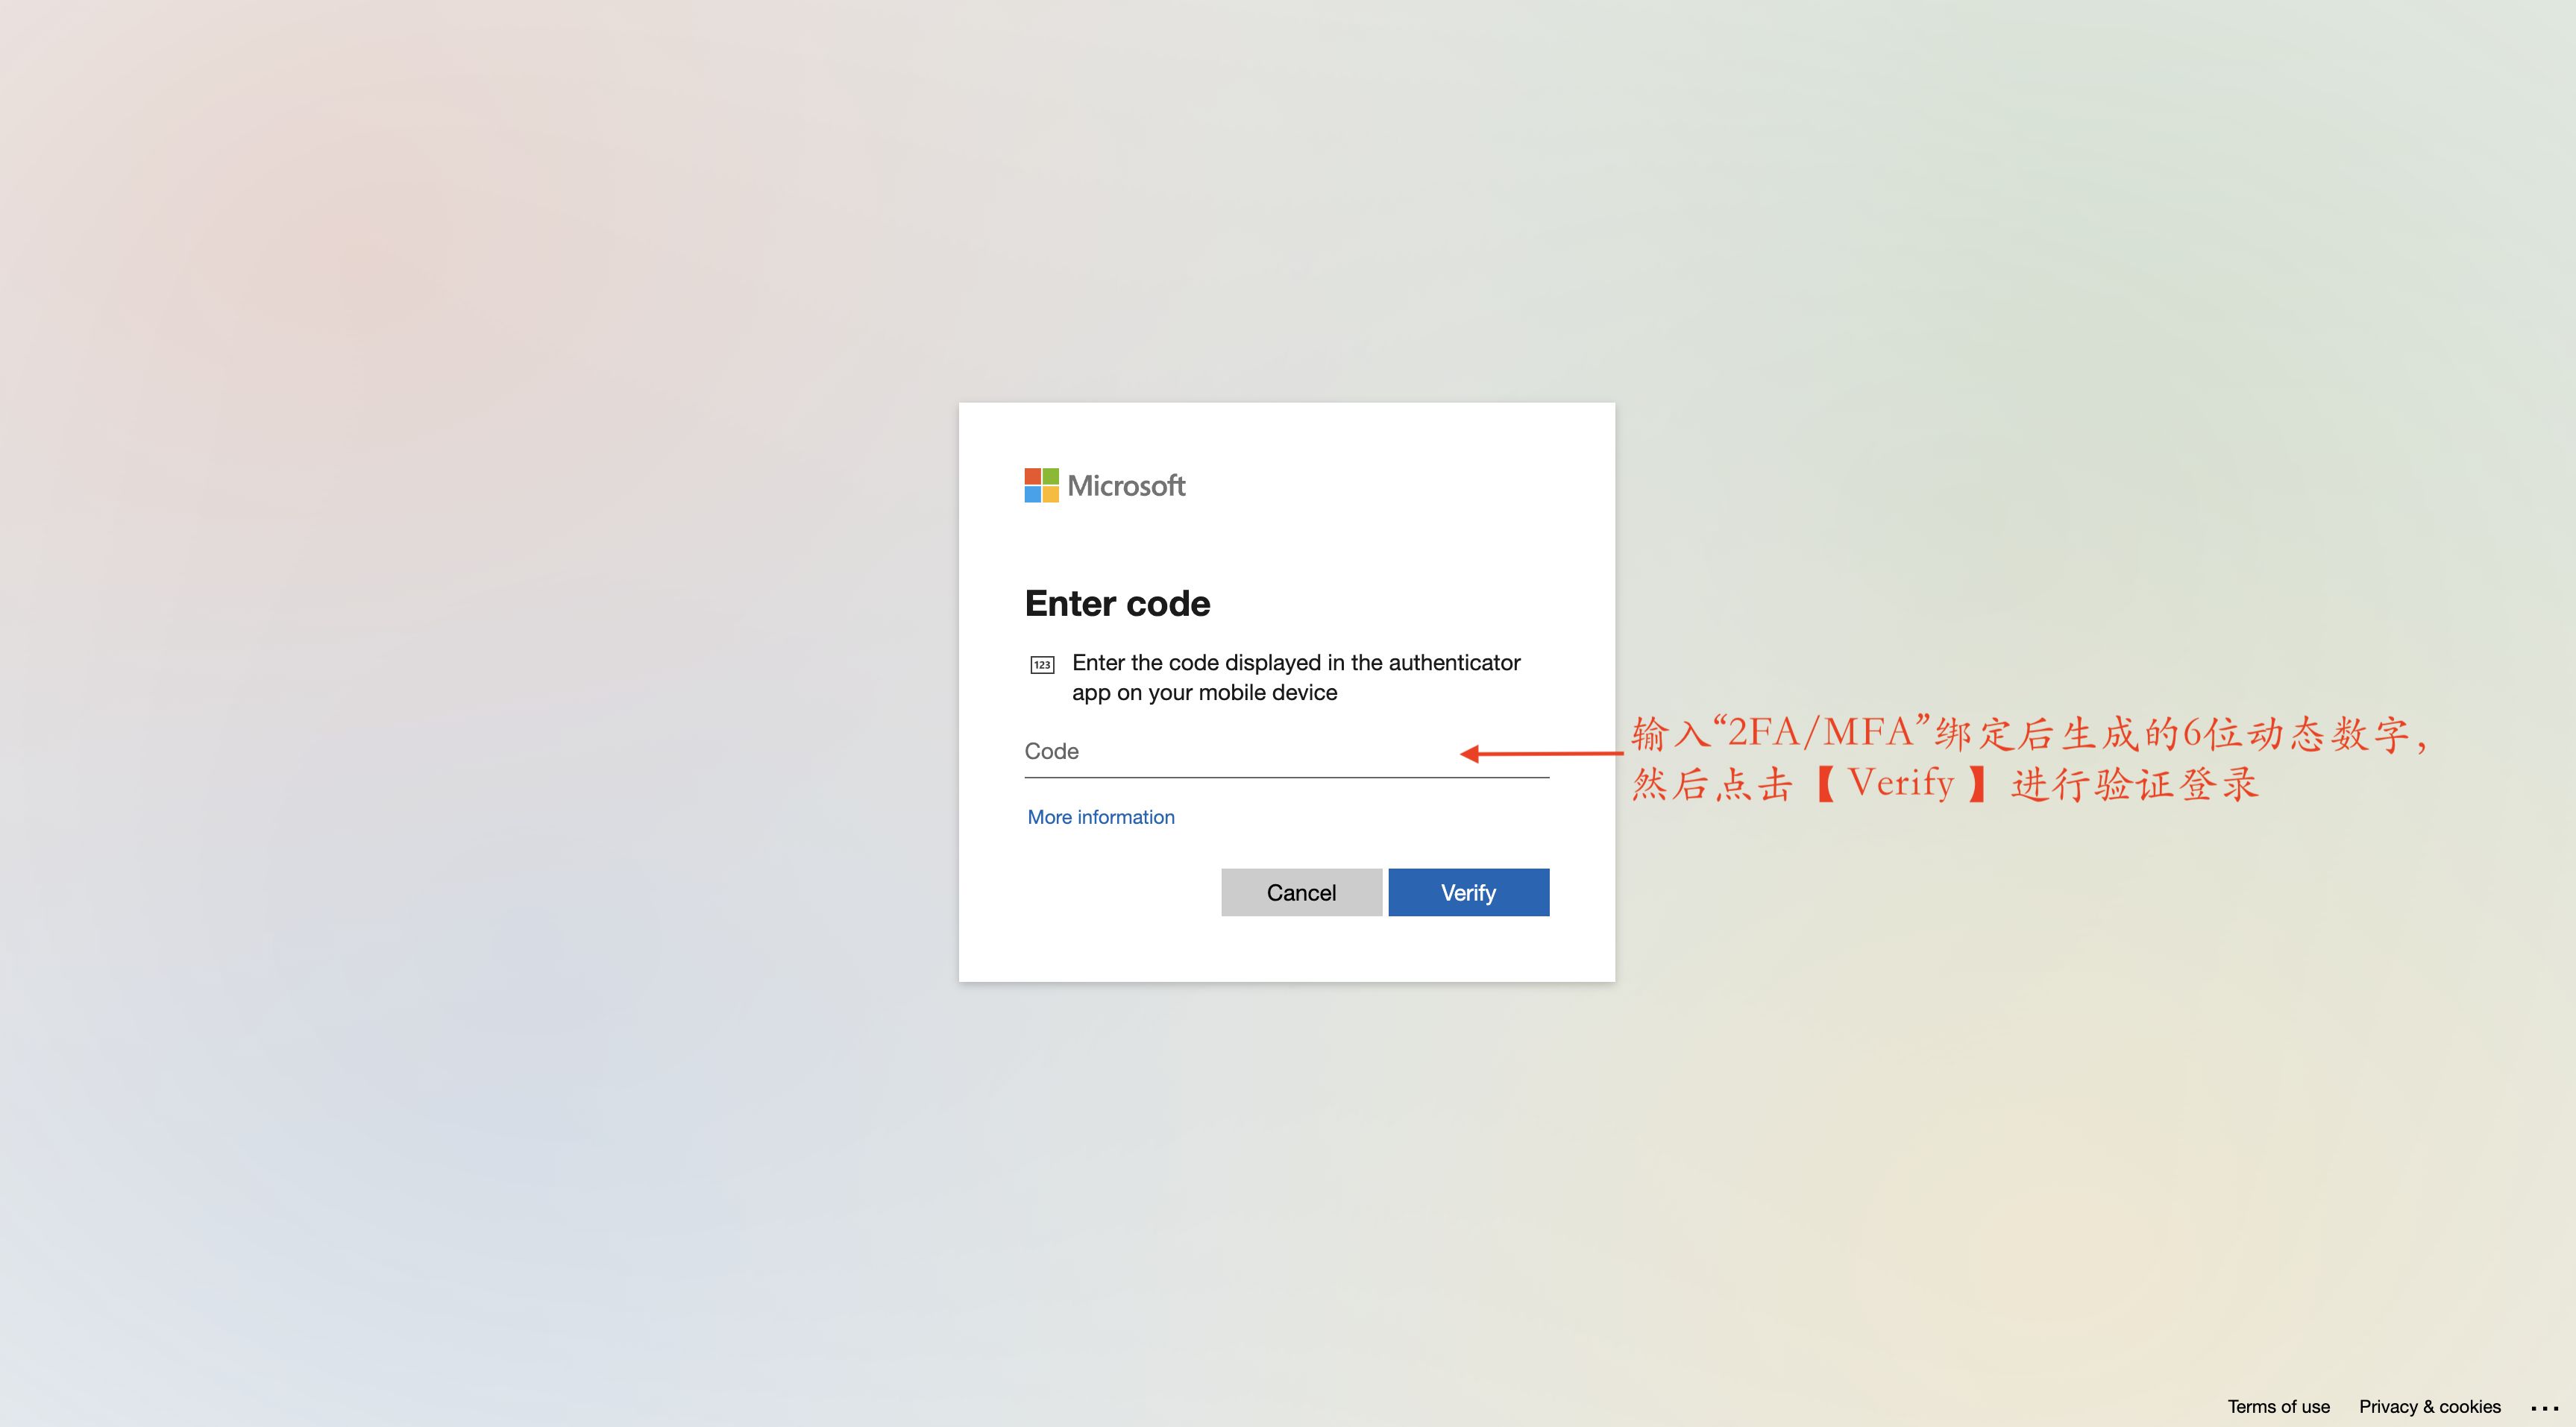
Task: Click the green square of Microsoft logo
Action: pyautogui.click(x=1051, y=476)
